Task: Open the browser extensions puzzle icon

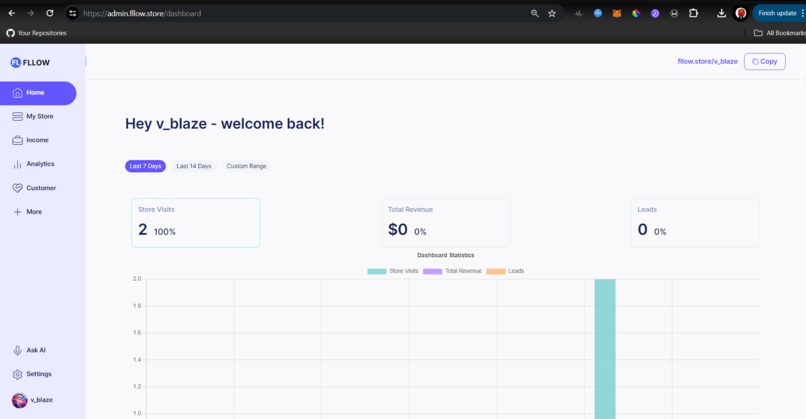Action: pyautogui.click(x=693, y=13)
